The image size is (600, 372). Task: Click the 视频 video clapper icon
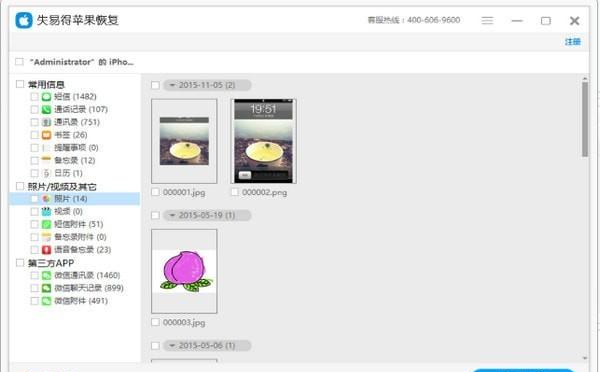46,211
